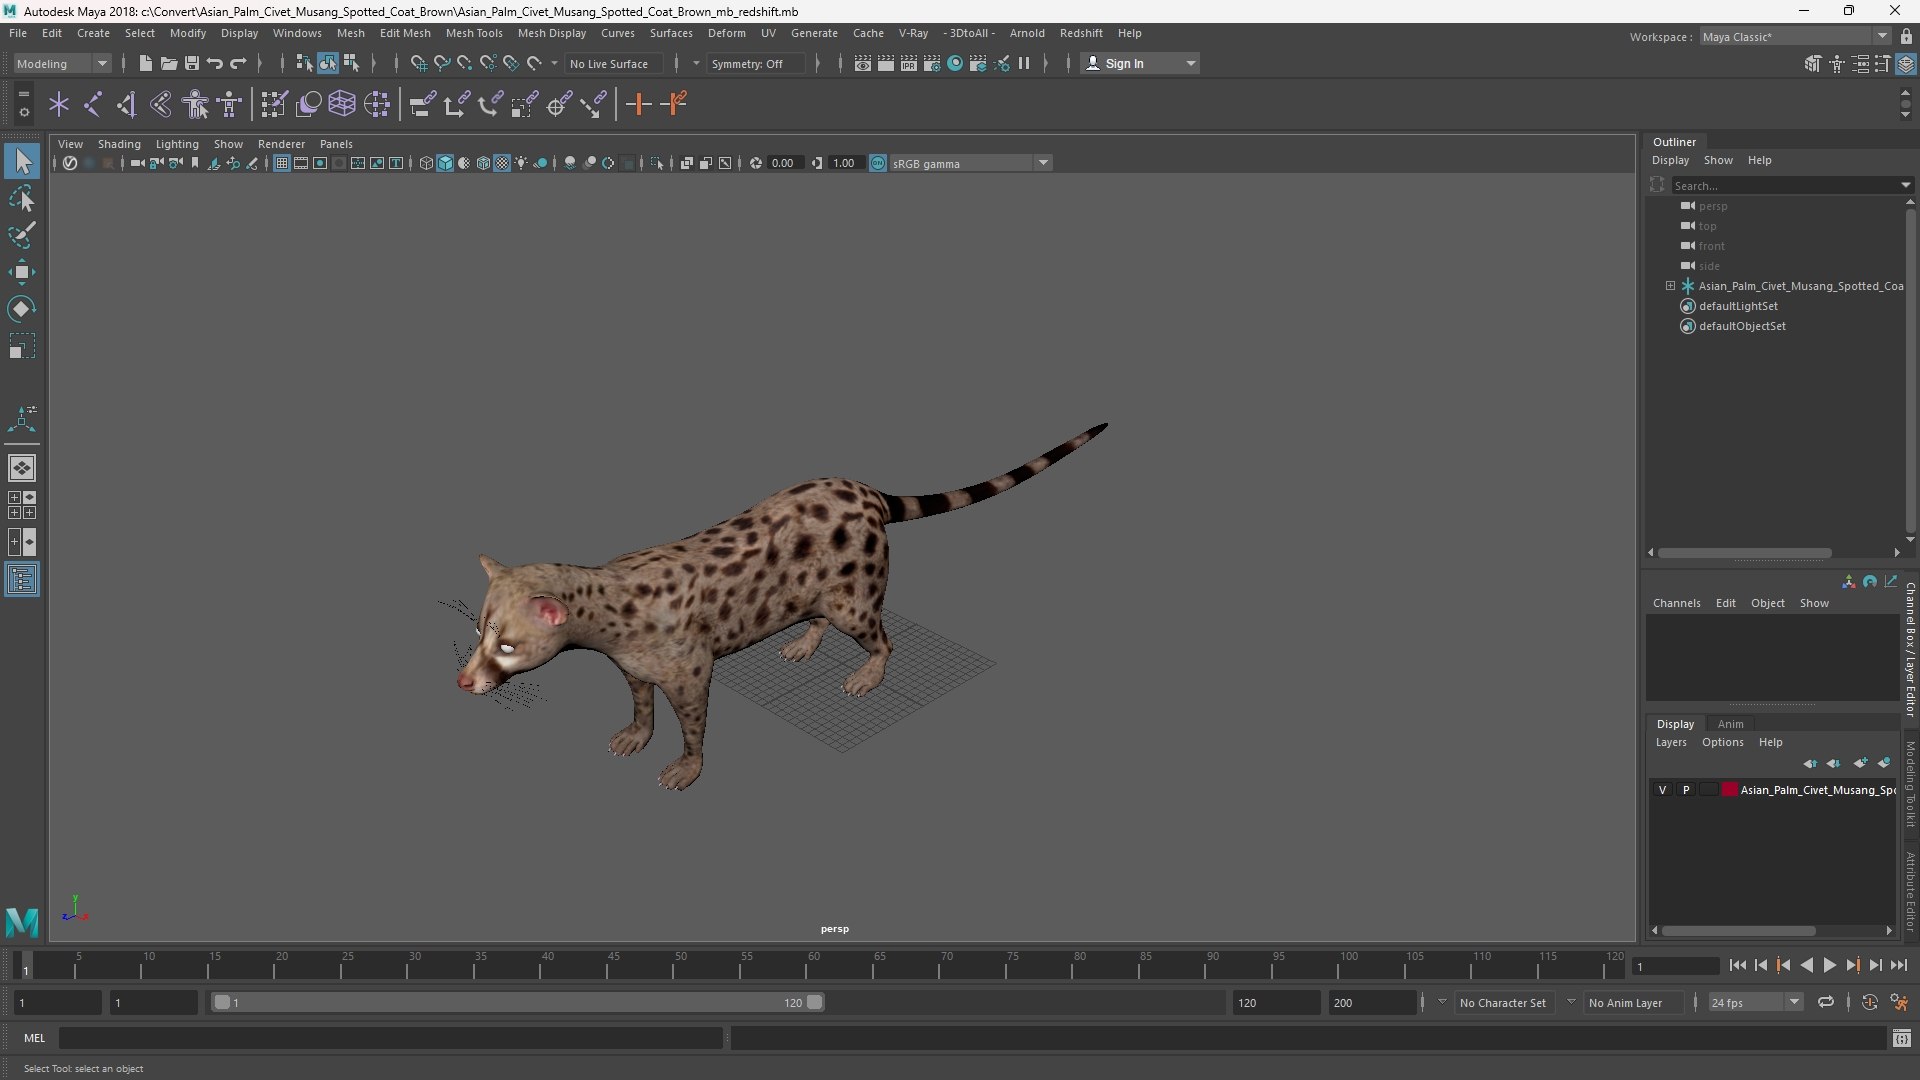Choose the Move tool in toolbox
Viewport: 1920px width, 1080px height.
coord(22,272)
